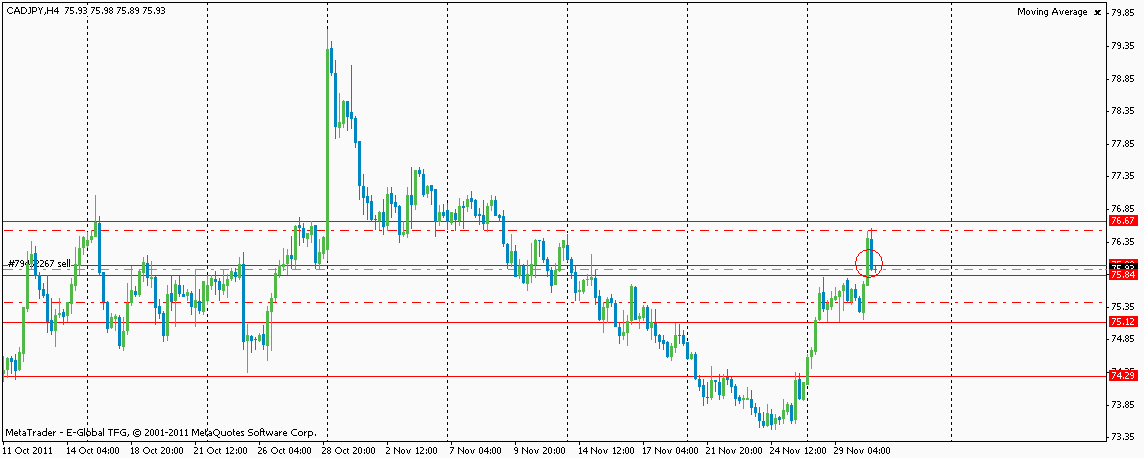The width and height of the screenshot is (1144, 458).
Task: Click the CADJPY,H4 chart symbol header
Action: (x=32, y=11)
